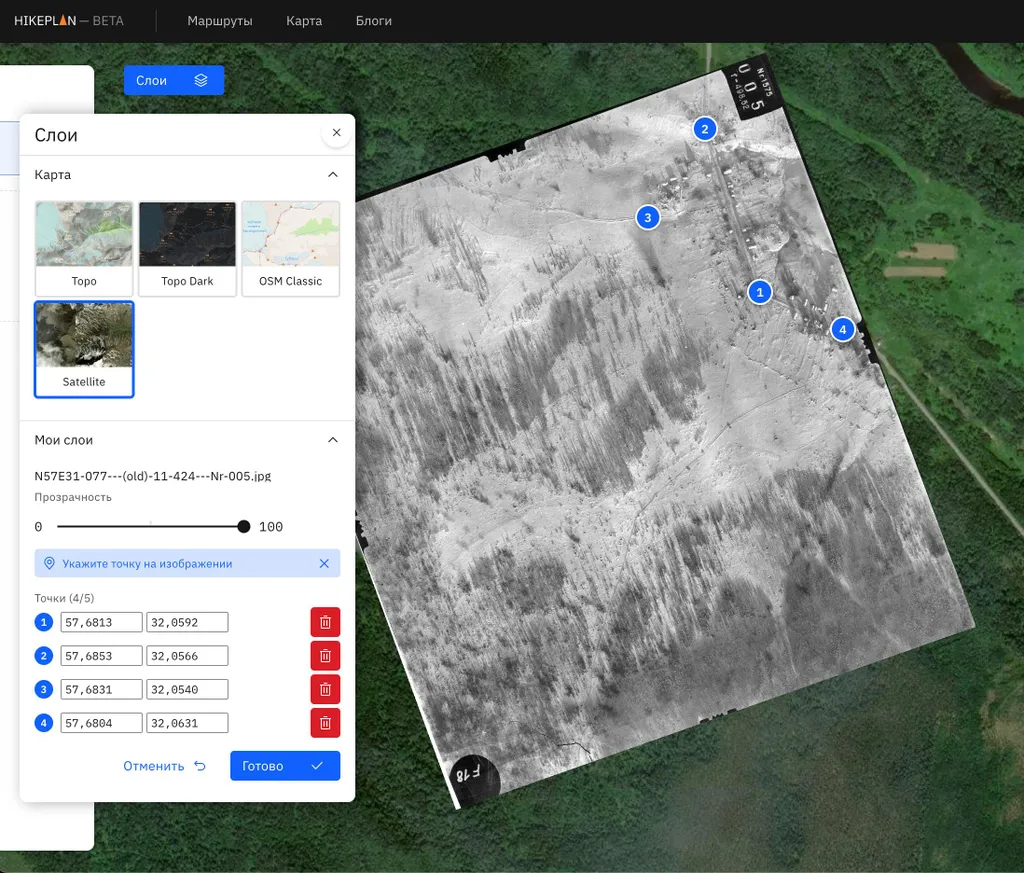The image size is (1024, 873).
Task: Click map marker 2 on the aerial photo
Action: click(705, 129)
